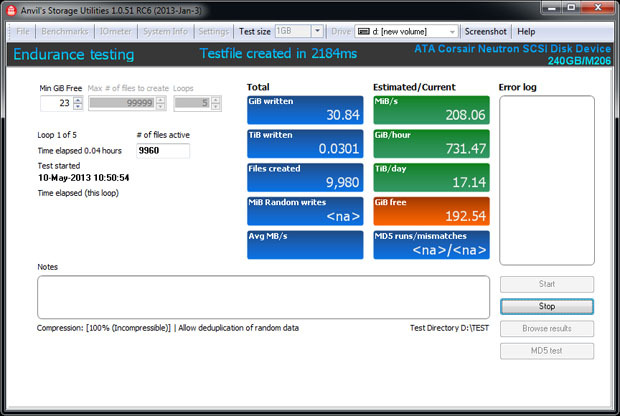Click the MD5 test button
Viewport: 620px width, 416px height.
tap(547, 351)
